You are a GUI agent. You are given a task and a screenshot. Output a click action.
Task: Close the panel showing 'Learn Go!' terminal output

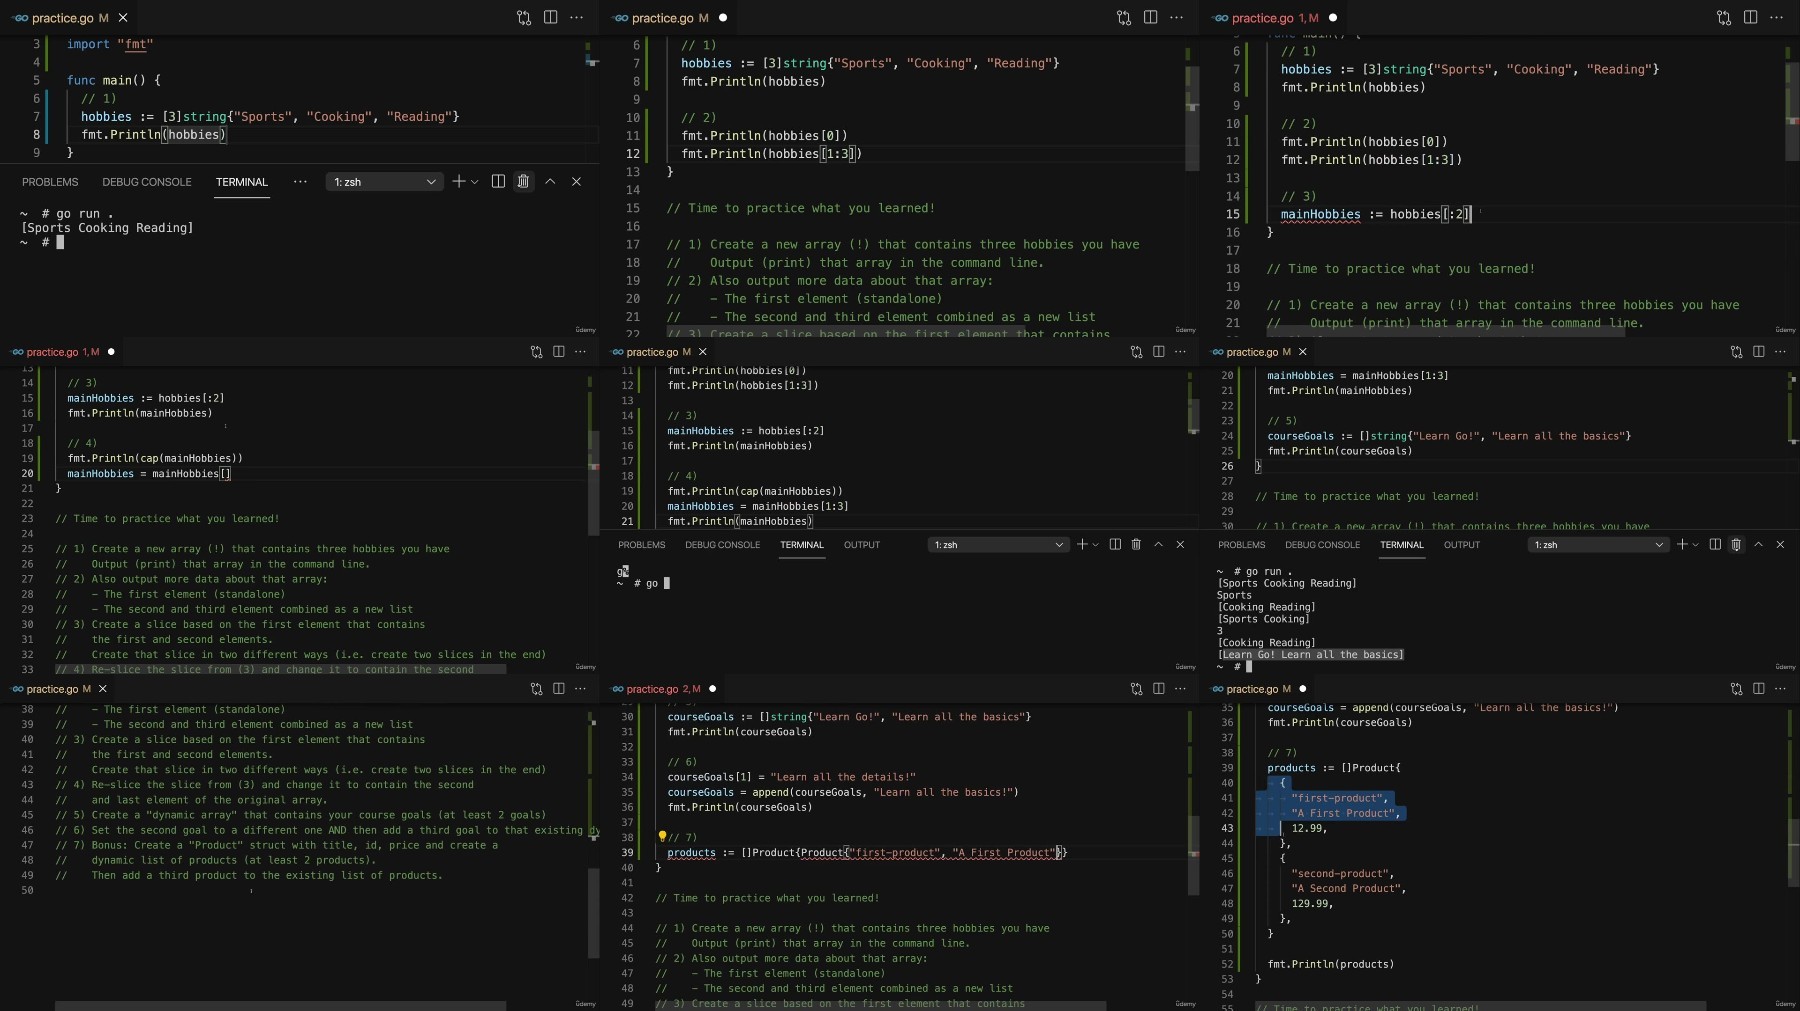point(1780,545)
